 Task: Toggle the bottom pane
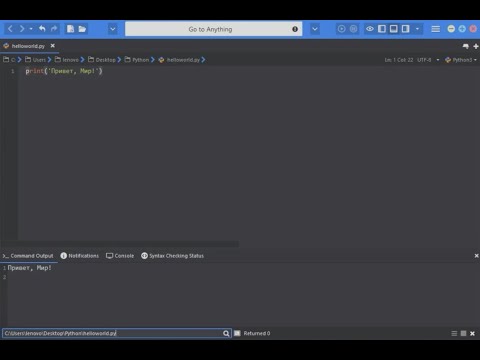pos(394,29)
